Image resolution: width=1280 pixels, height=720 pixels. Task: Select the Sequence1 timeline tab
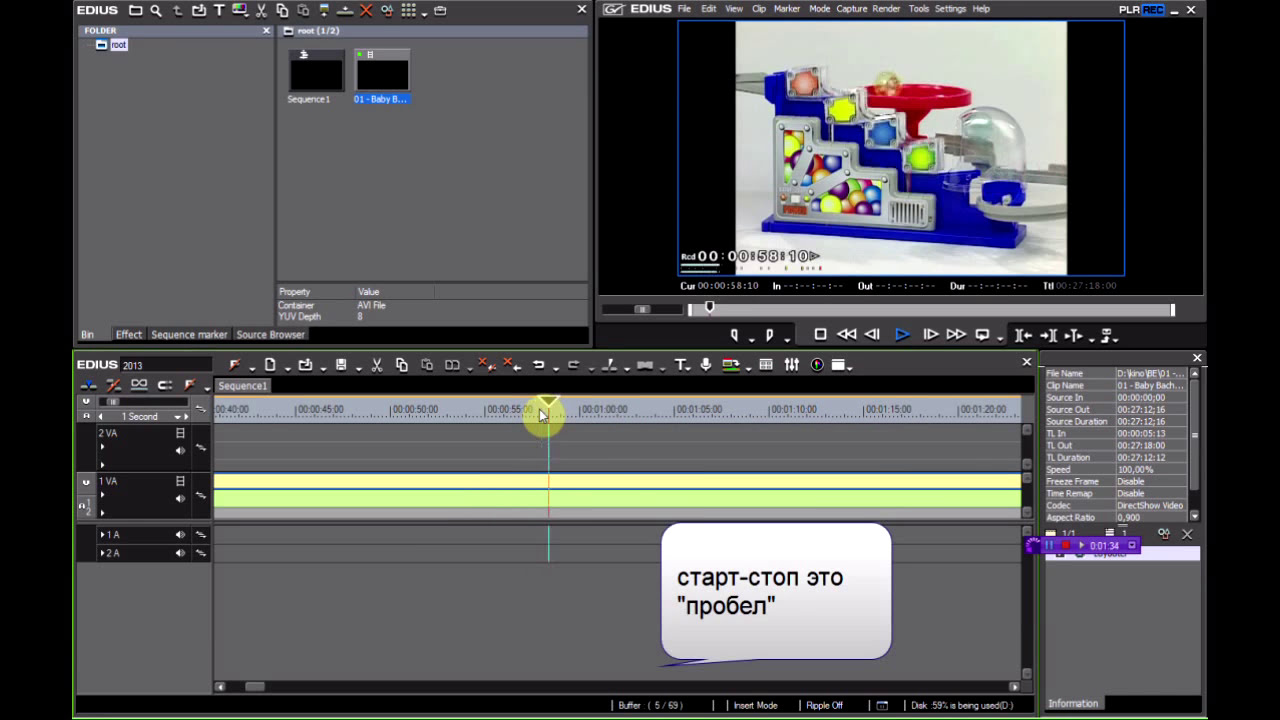click(243, 386)
